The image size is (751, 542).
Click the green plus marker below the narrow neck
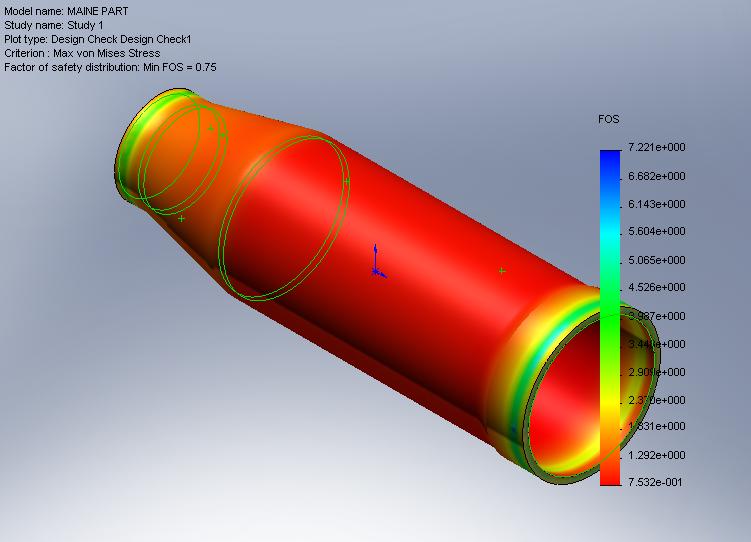point(181,218)
